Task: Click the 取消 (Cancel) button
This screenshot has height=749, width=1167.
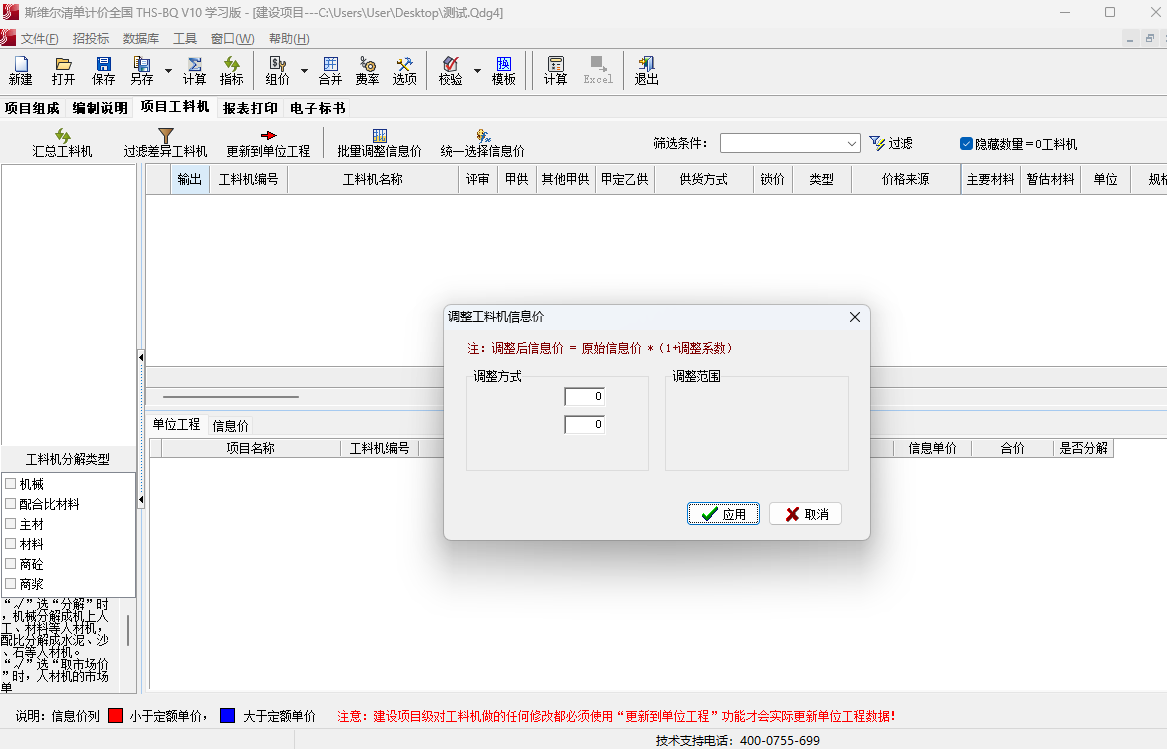Action: pos(805,514)
